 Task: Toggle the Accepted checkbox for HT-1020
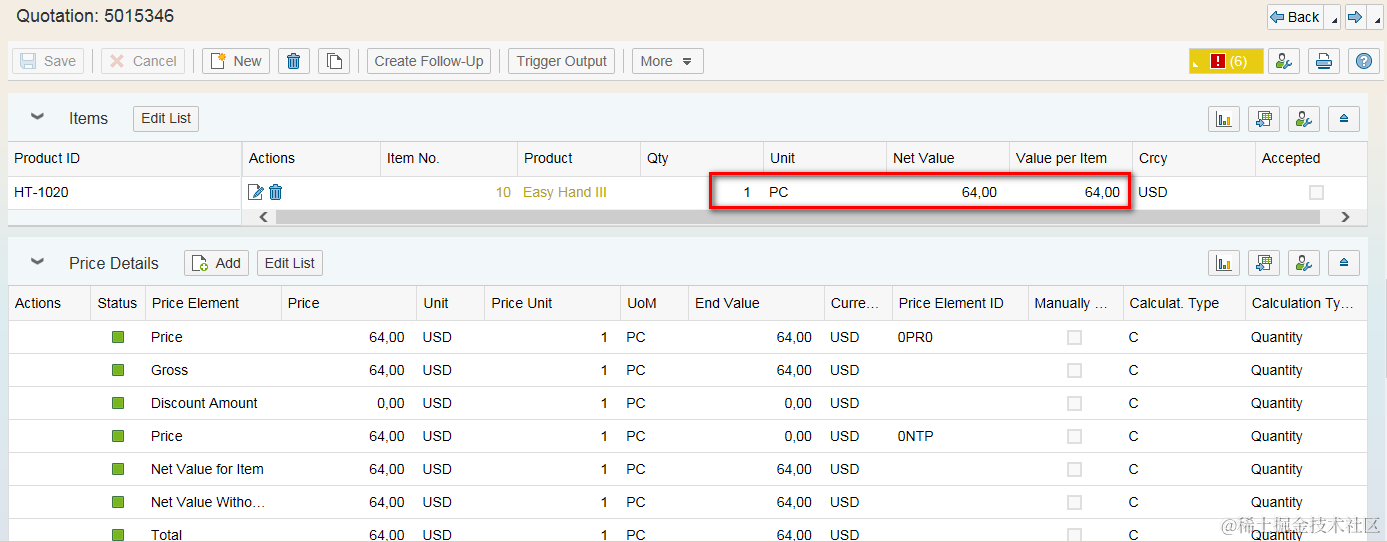coord(1316,192)
